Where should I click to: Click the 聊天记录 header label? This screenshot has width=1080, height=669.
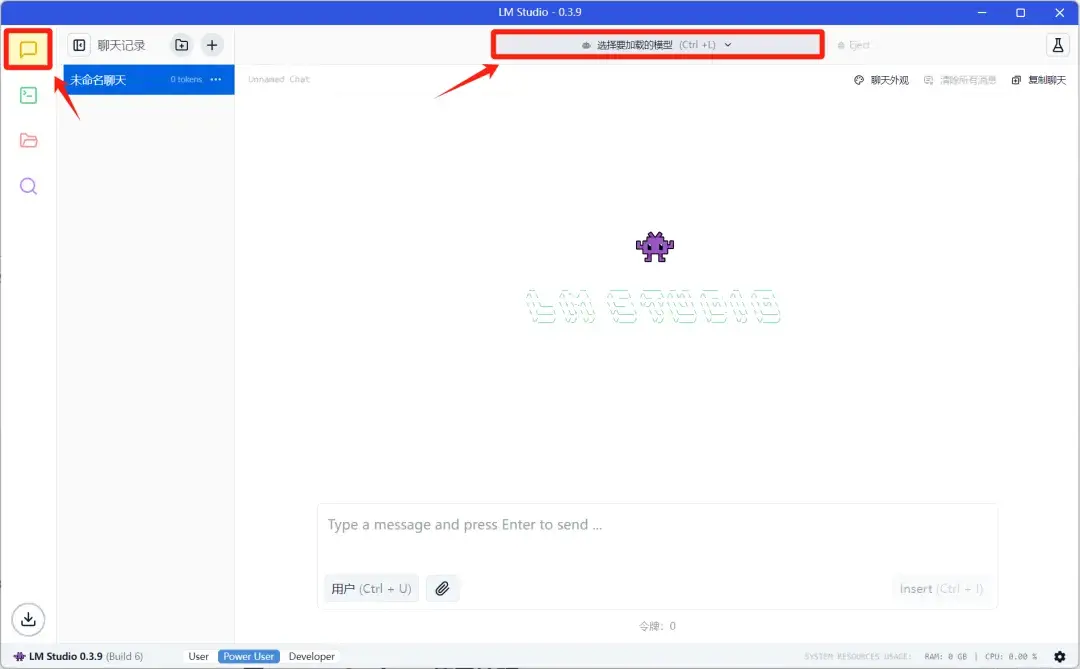pyautogui.click(x=121, y=45)
